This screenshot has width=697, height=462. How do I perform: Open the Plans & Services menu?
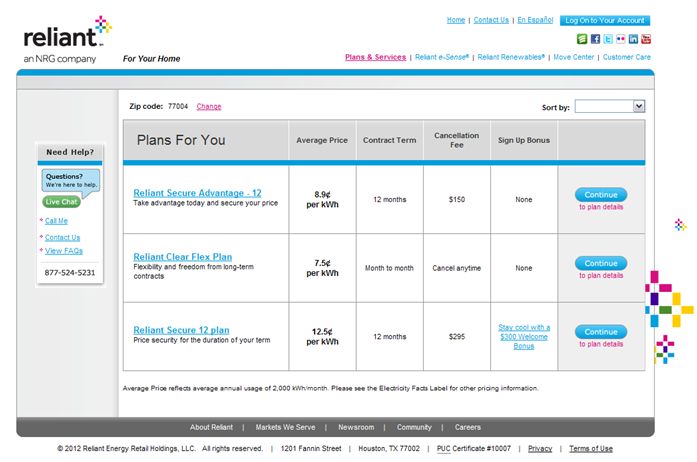[x=376, y=57]
